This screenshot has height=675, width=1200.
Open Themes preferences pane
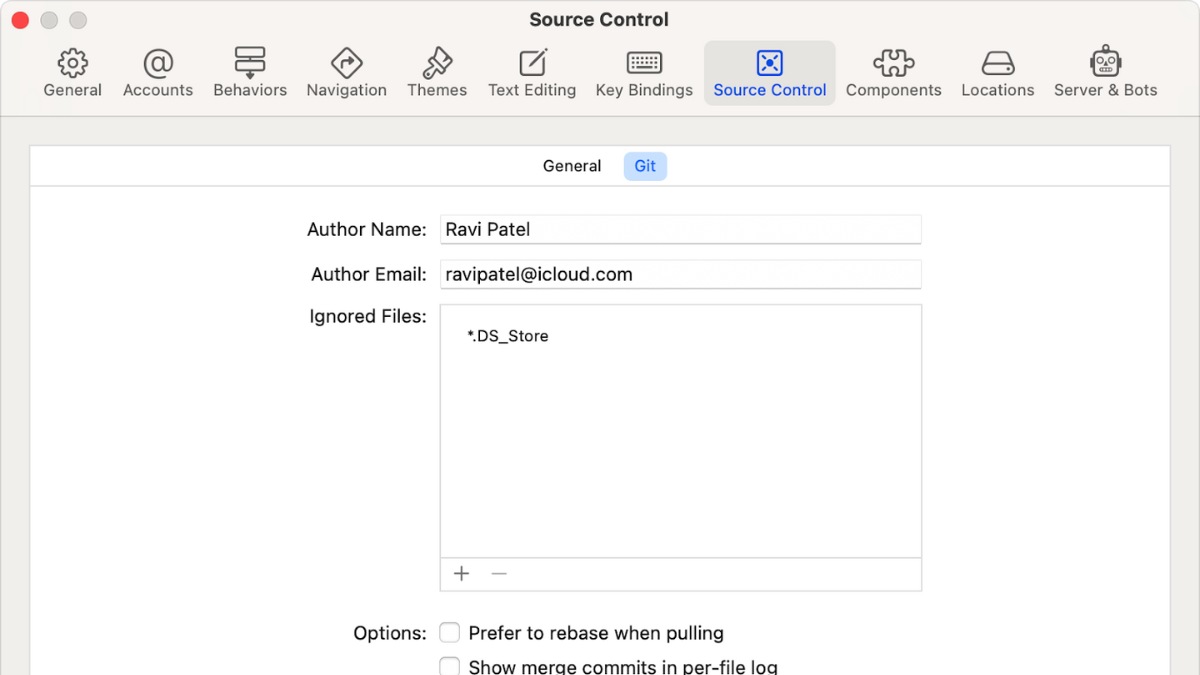437,73
